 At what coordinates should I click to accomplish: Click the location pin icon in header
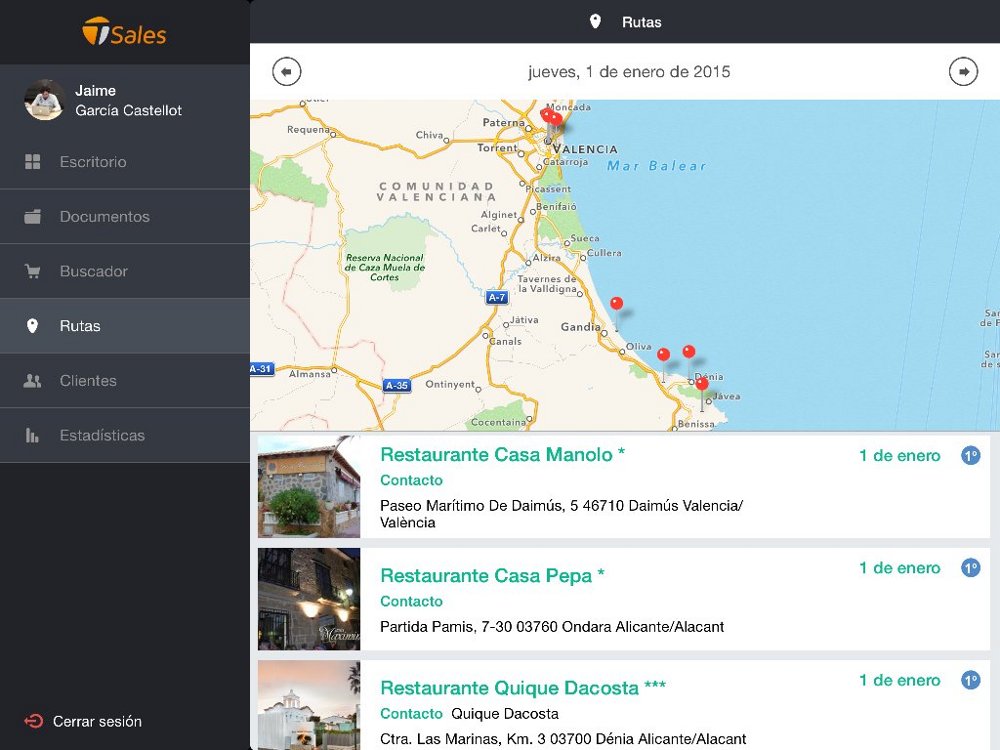[x=595, y=22]
